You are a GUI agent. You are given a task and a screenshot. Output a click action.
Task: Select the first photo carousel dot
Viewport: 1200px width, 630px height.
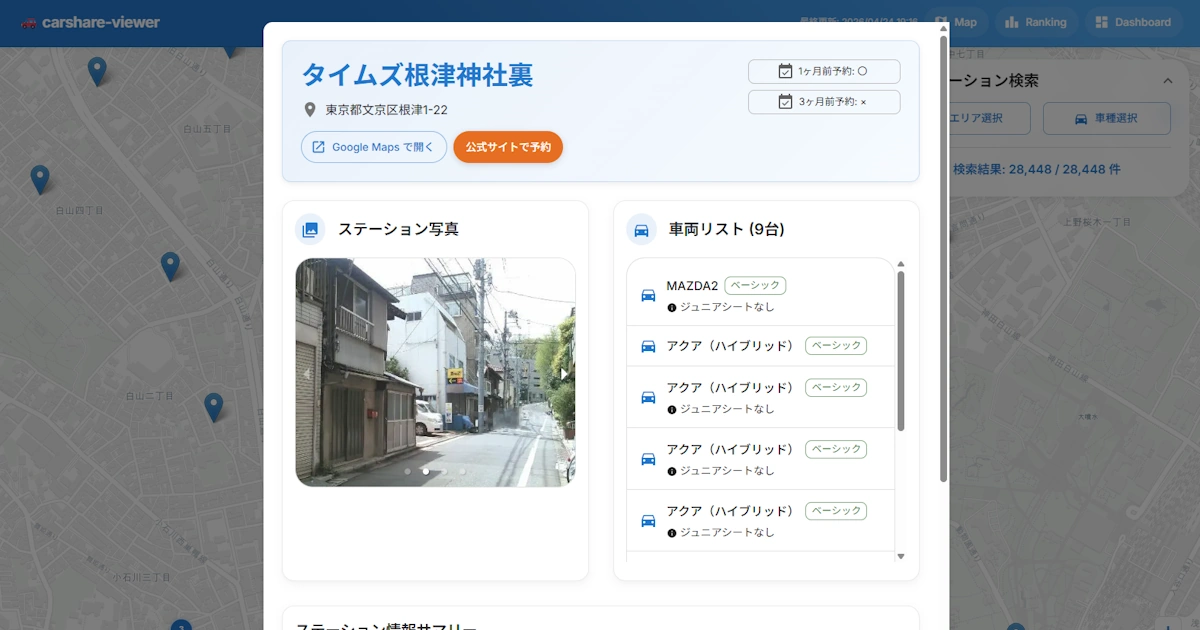(x=407, y=470)
